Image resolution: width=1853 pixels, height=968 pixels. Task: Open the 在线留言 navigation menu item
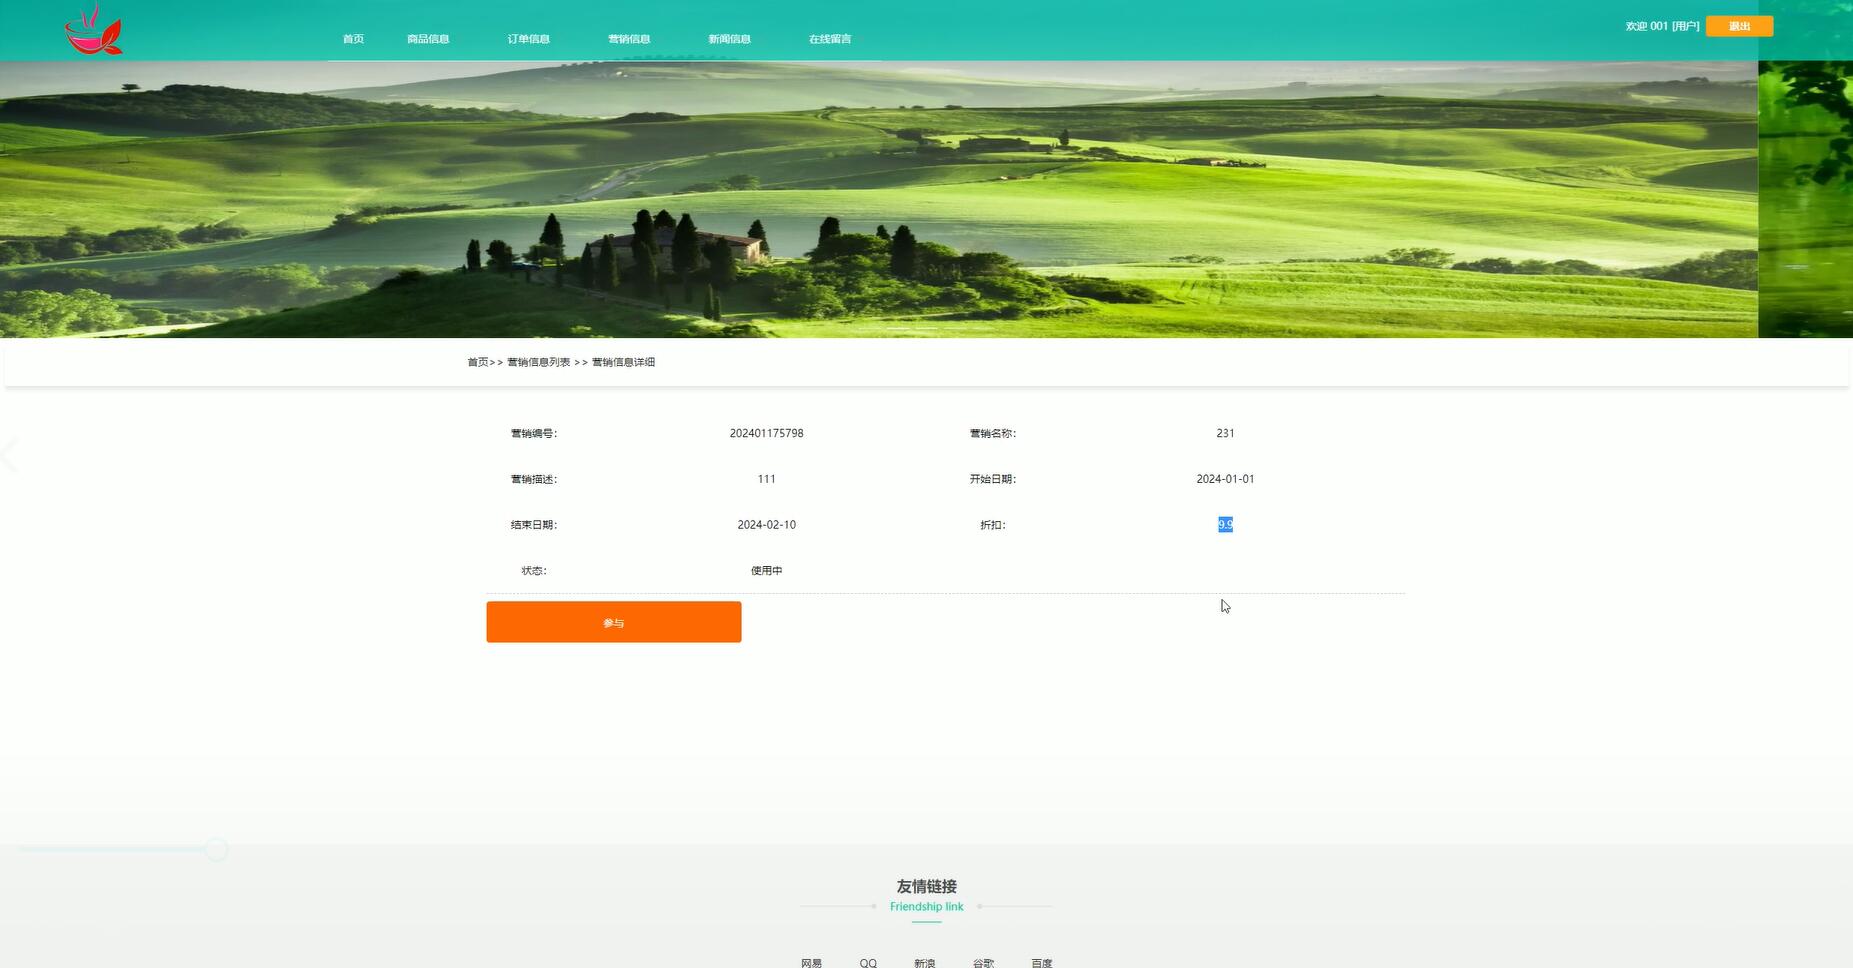pos(830,39)
